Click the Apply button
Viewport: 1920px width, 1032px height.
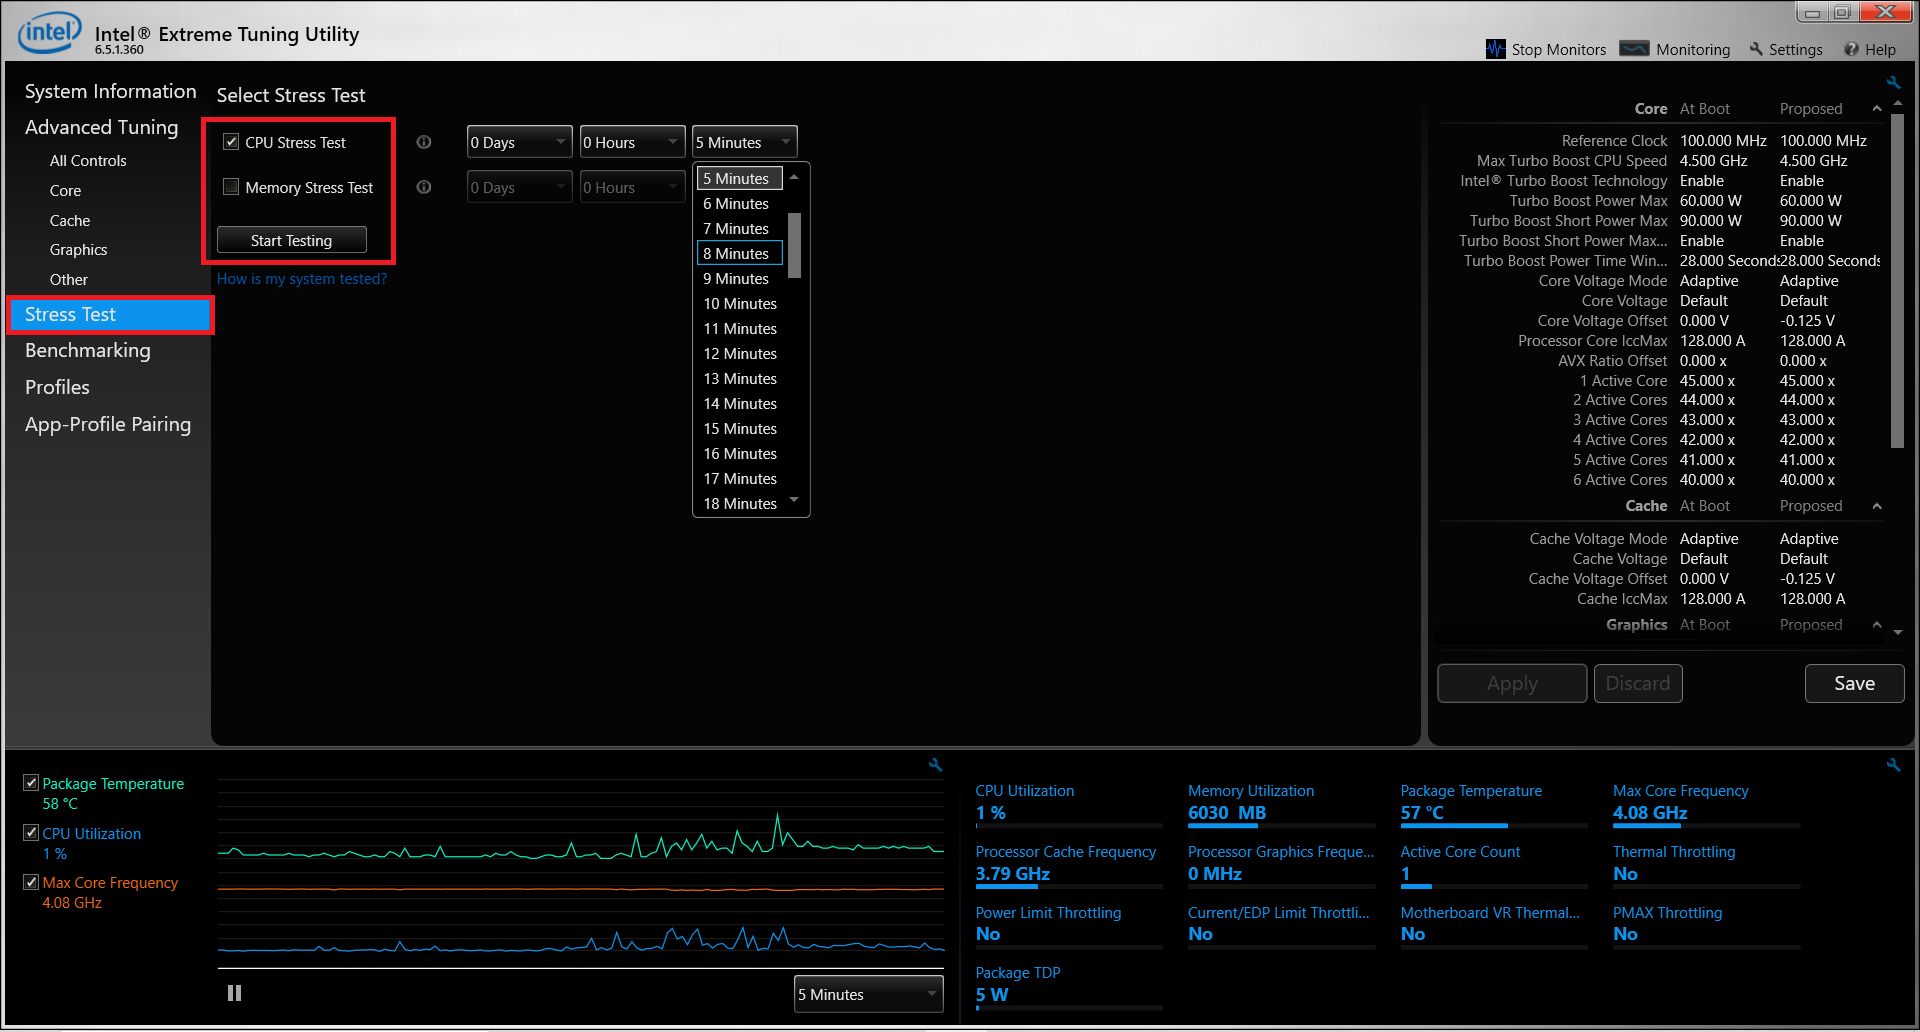tap(1512, 683)
